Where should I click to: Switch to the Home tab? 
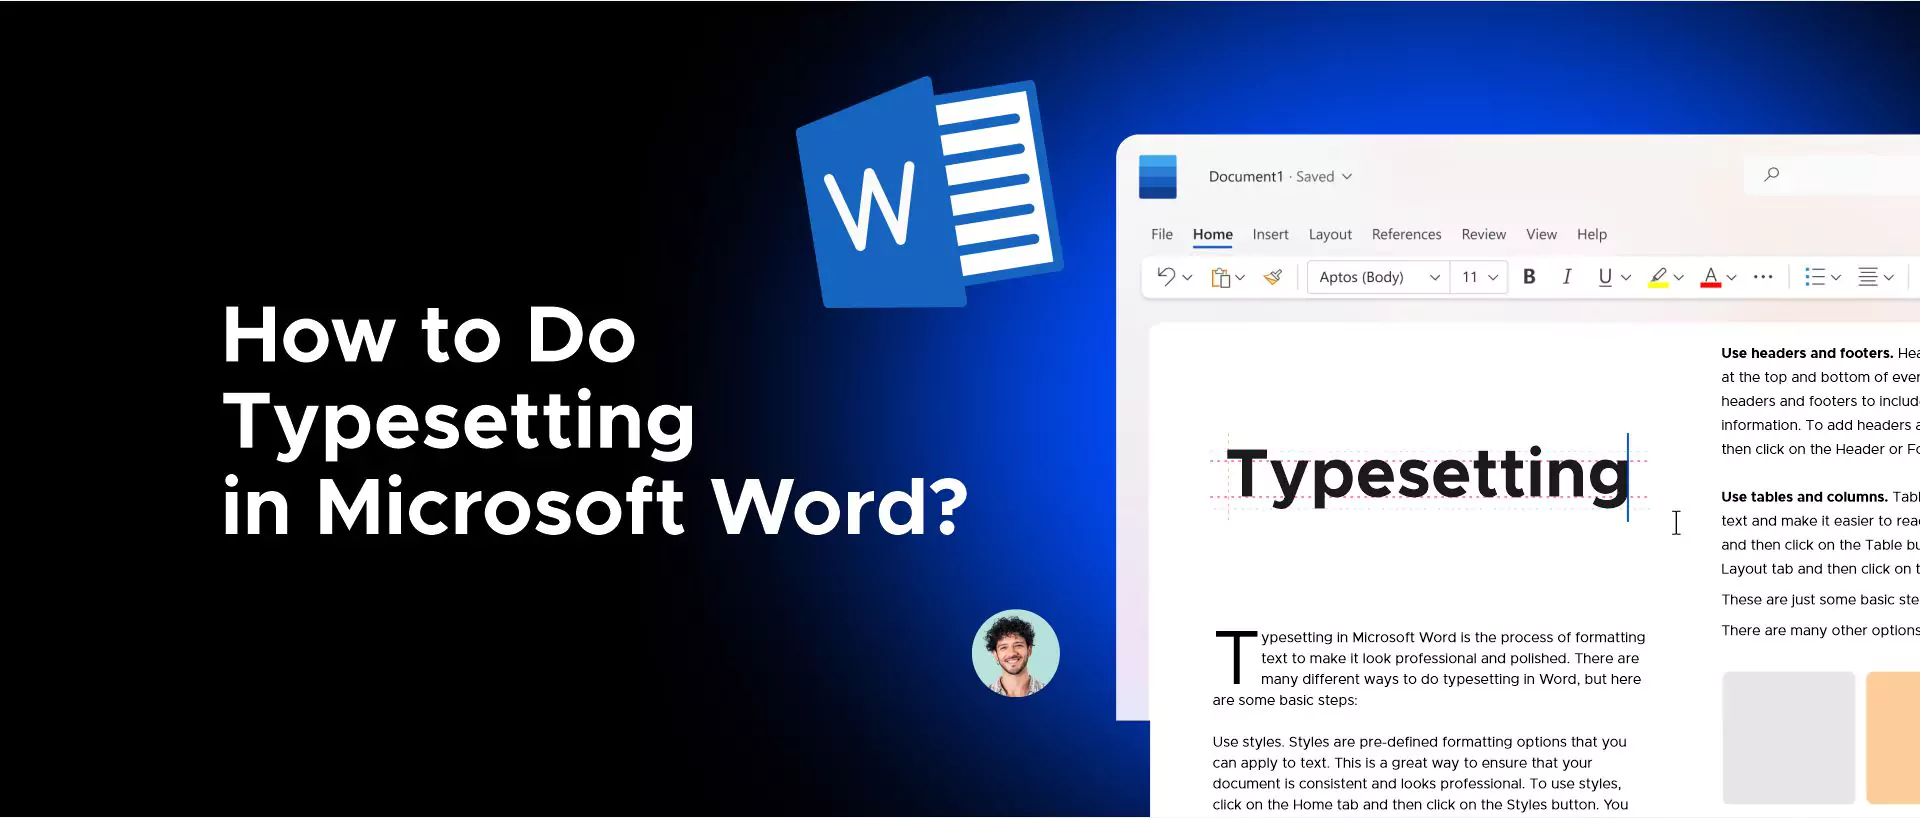click(x=1212, y=234)
